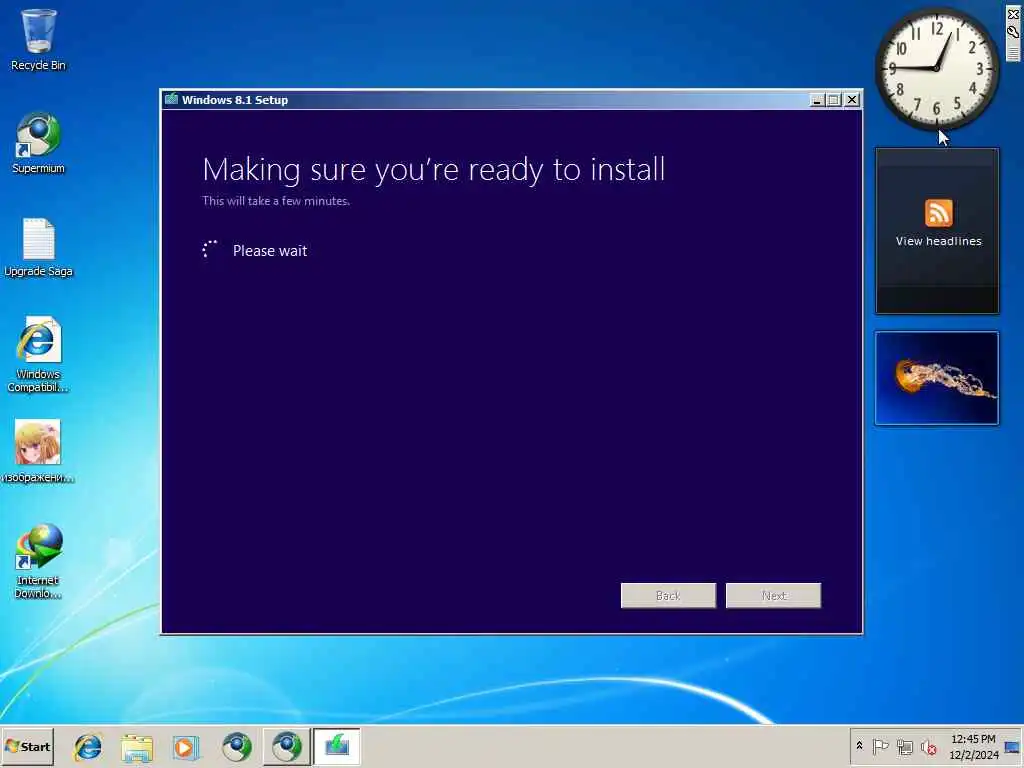Click the jellyfish slideshow gadget picture
1024x768 pixels.
(936, 378)
